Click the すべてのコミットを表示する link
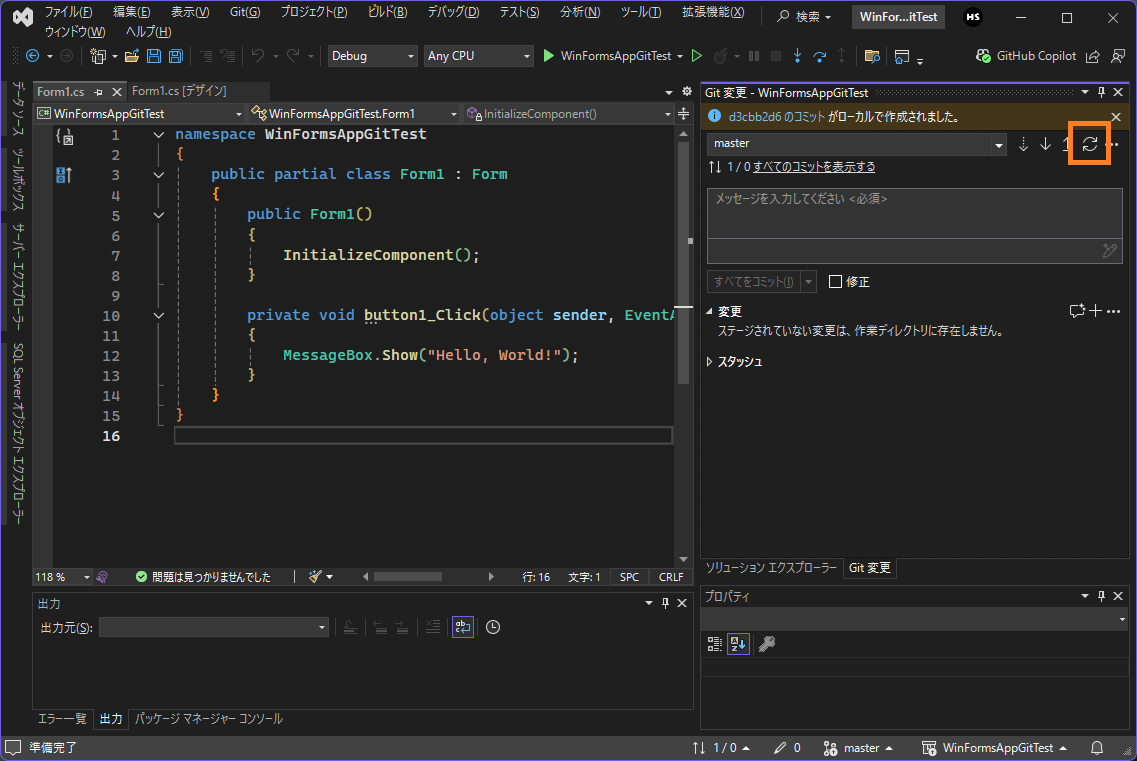This screenshot has width=1137, height=761. coord(813,167)
